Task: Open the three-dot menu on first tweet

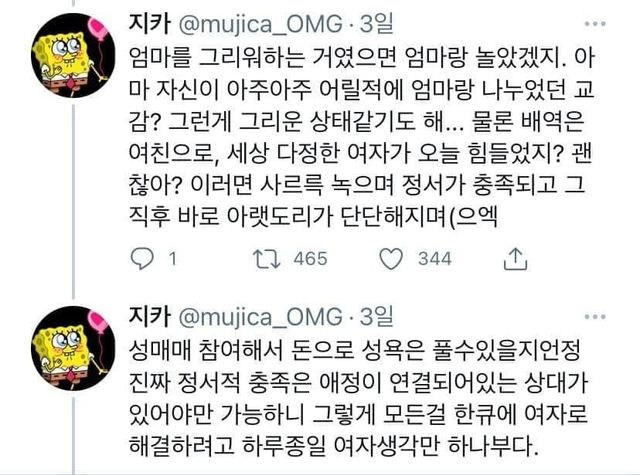Action: 595,24
